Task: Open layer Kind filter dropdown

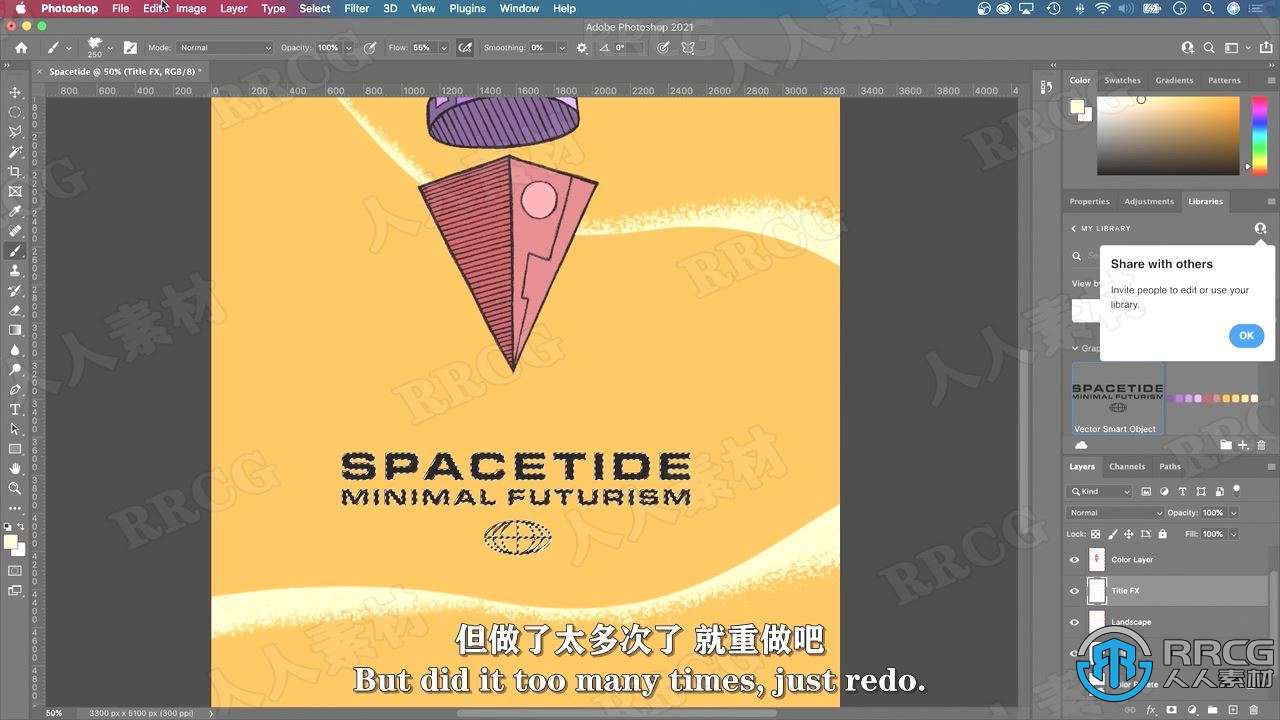Action: 1099,491
